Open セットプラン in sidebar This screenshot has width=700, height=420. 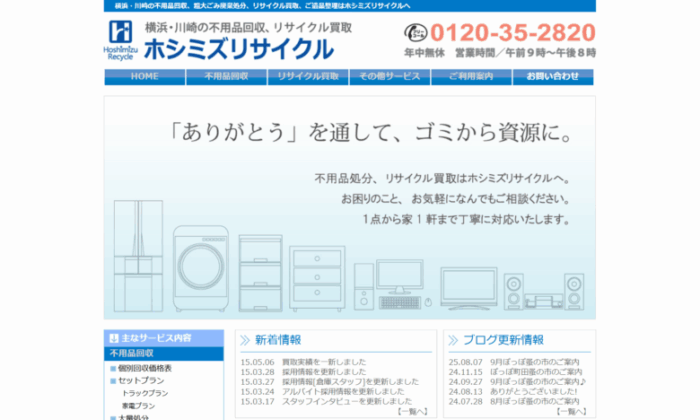pos(141,381)
